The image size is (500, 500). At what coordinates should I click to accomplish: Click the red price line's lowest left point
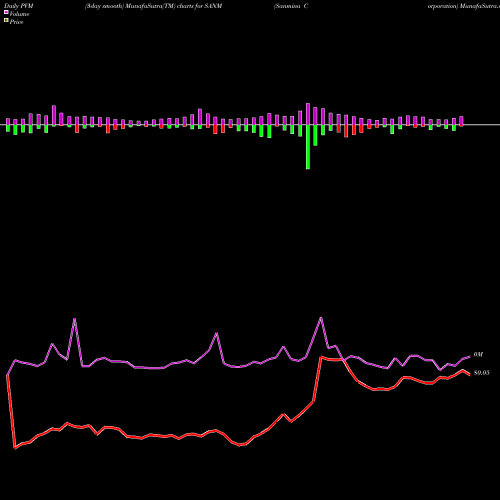[15, 448]
